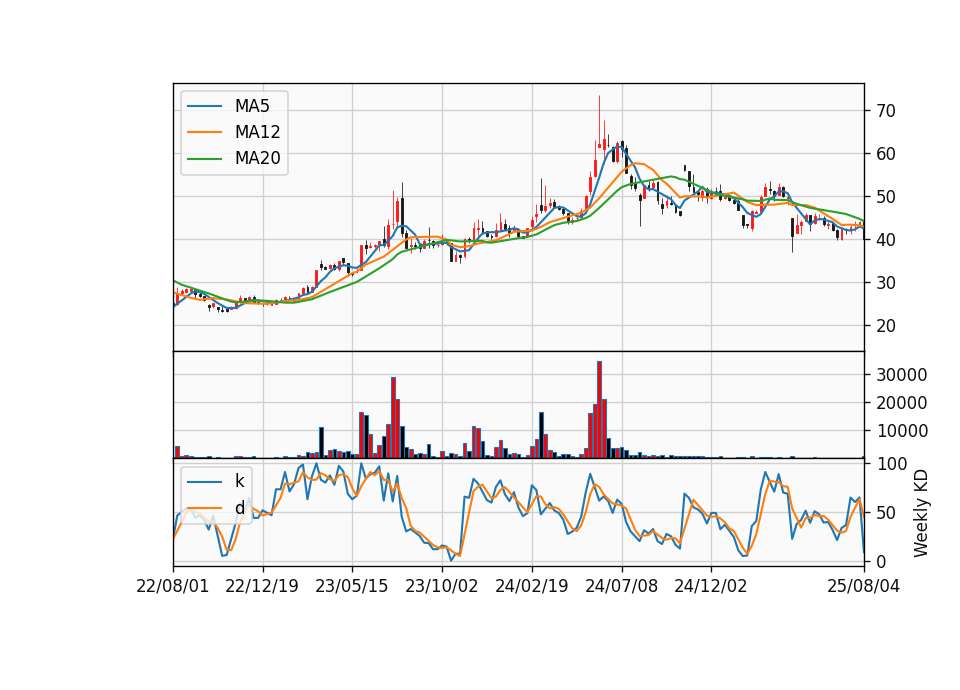Click the 24/12/02 date tick label
Image resolution: width=960 pixels, height=690 pixels.
coord(711,586)
